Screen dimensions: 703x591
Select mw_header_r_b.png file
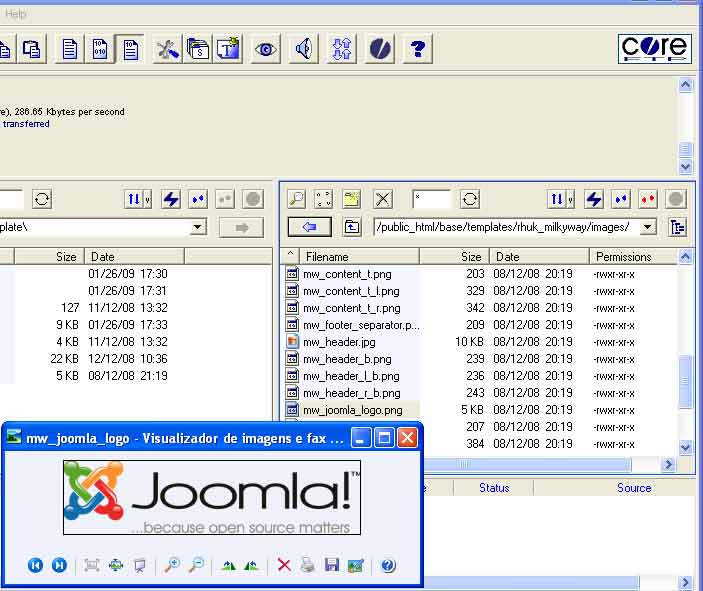pyautogui.click(x=352, y=393)
